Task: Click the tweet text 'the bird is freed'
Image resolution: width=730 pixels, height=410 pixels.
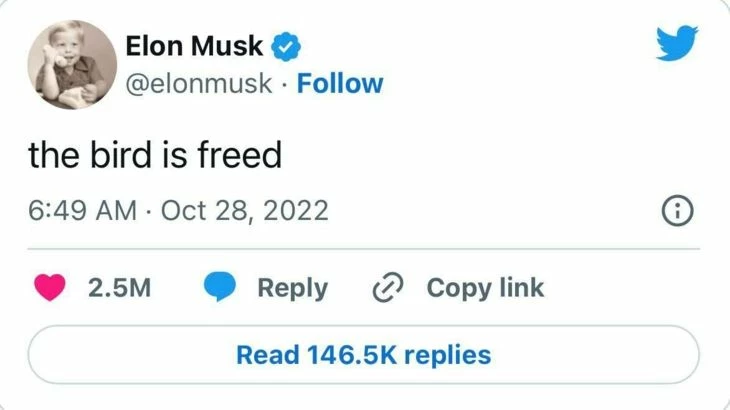Action: point(155,155)
